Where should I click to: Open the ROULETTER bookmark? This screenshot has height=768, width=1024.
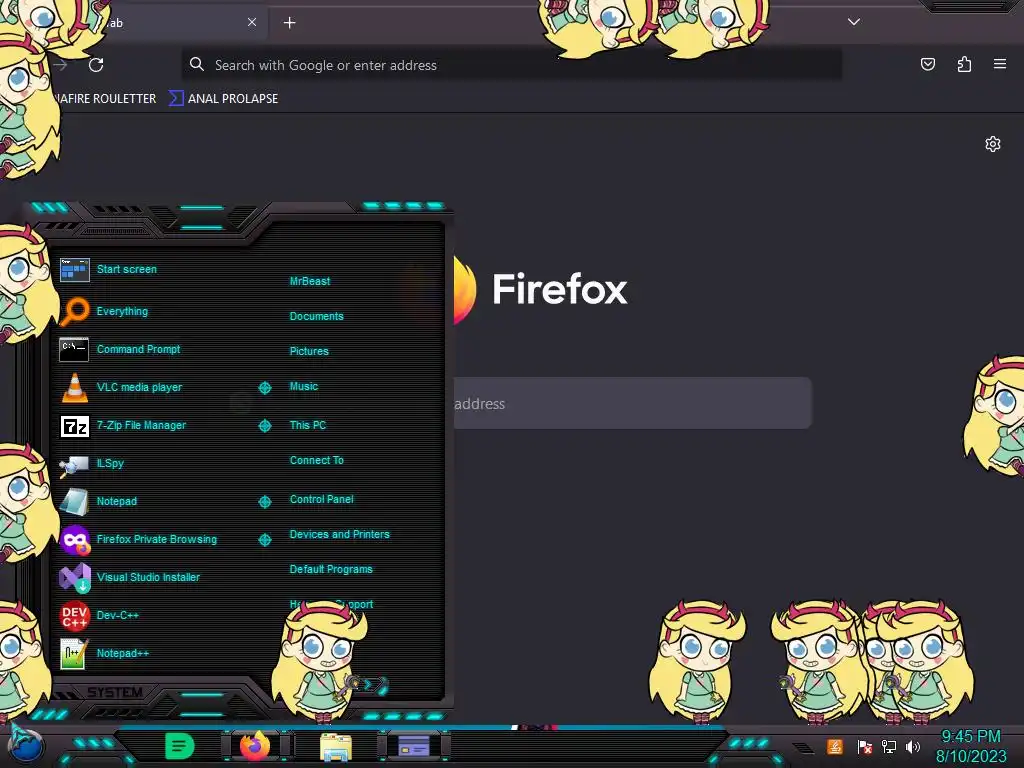104,99
